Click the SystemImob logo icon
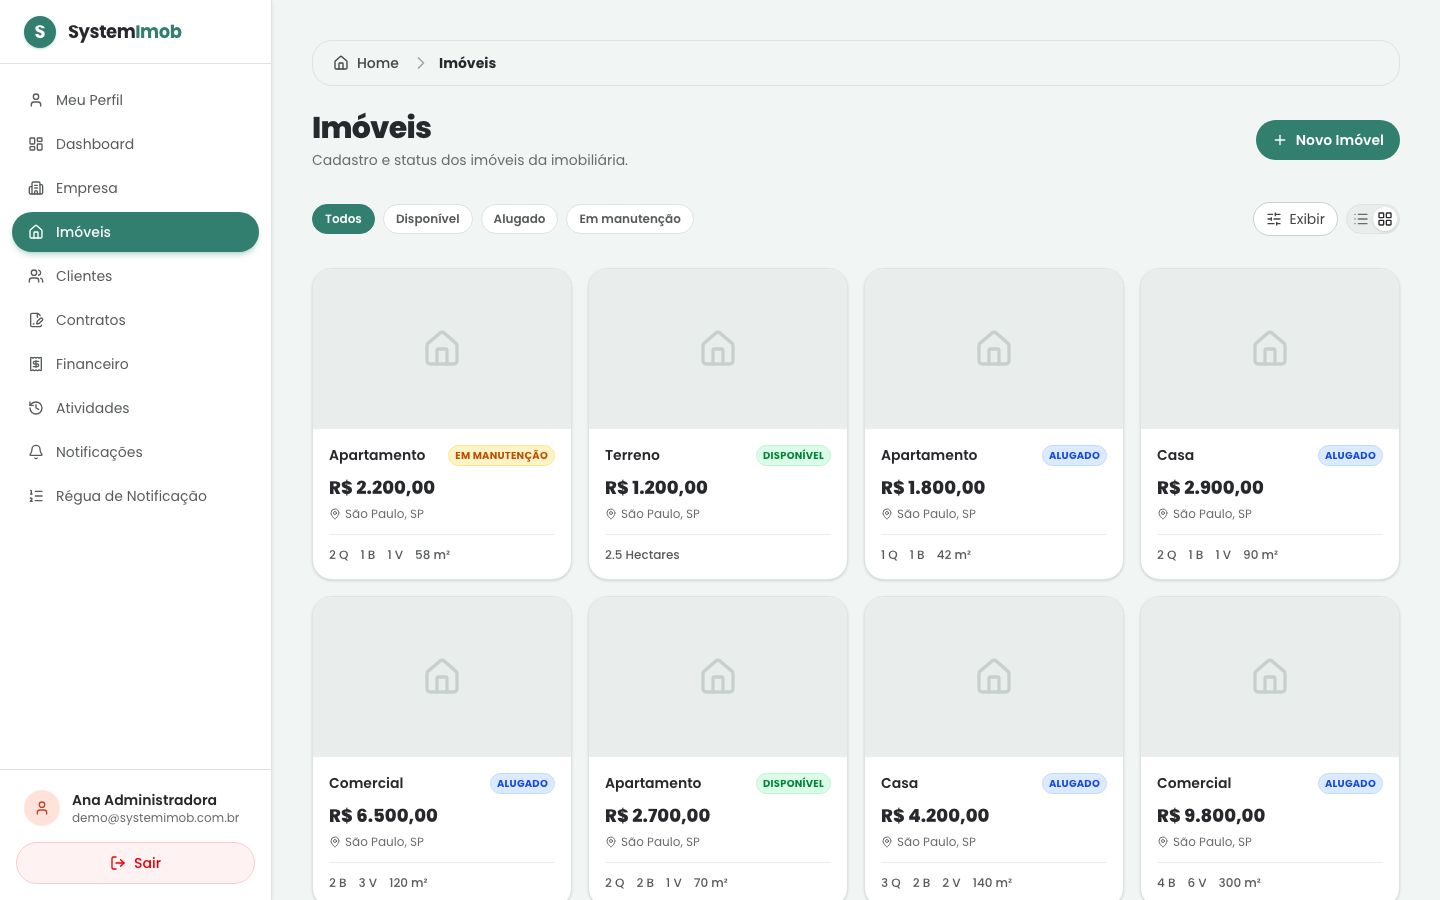The width and height of the screenshot is (1440, 900). coord(40,32)
